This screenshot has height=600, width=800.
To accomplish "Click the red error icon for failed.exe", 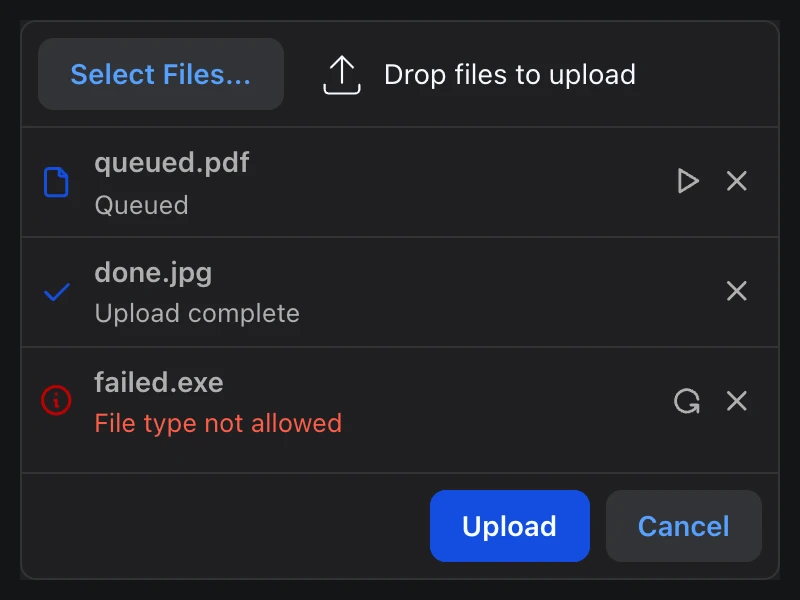I will (x=56, y=401).
